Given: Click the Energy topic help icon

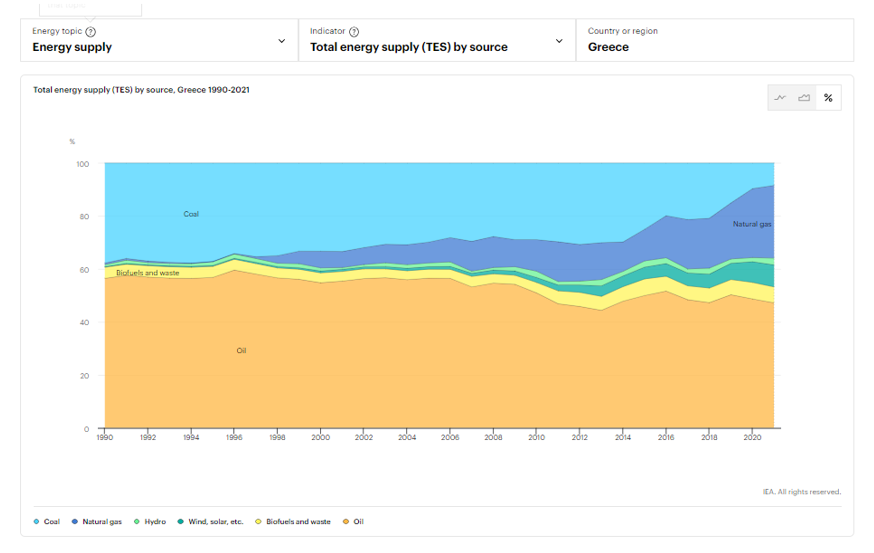Looking at the screenshot, I should click(91, 32).
